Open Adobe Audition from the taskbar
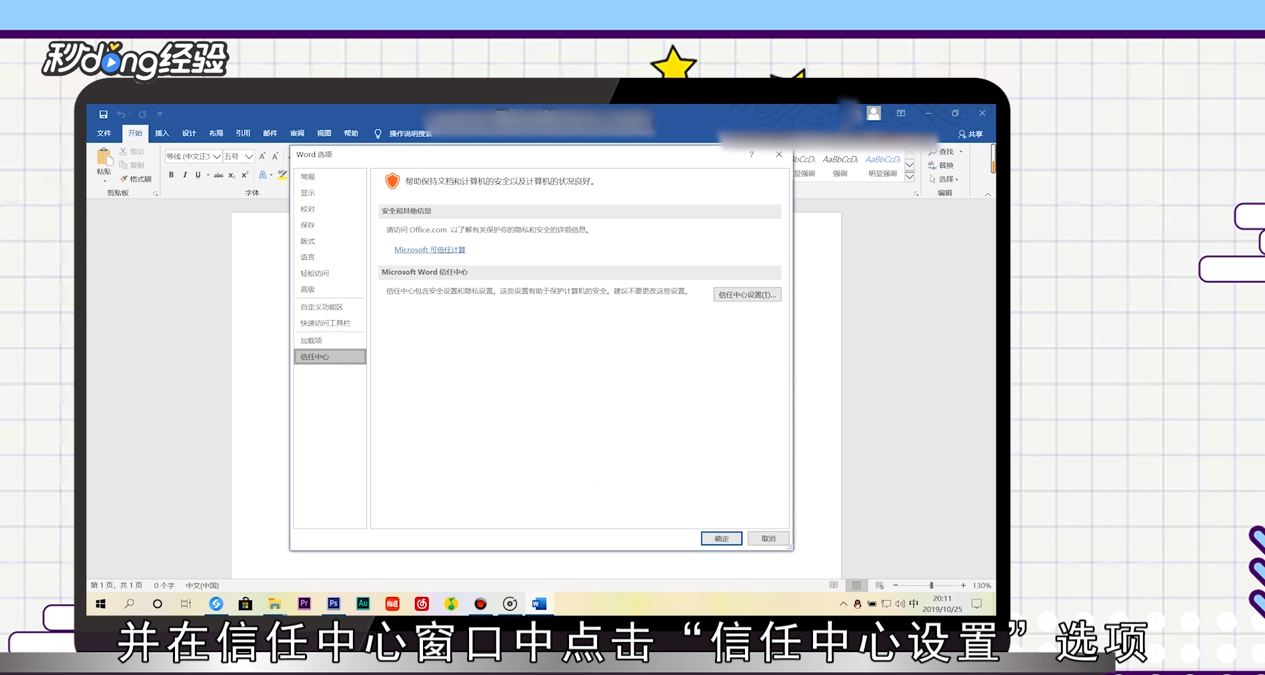 click(363, 604)
